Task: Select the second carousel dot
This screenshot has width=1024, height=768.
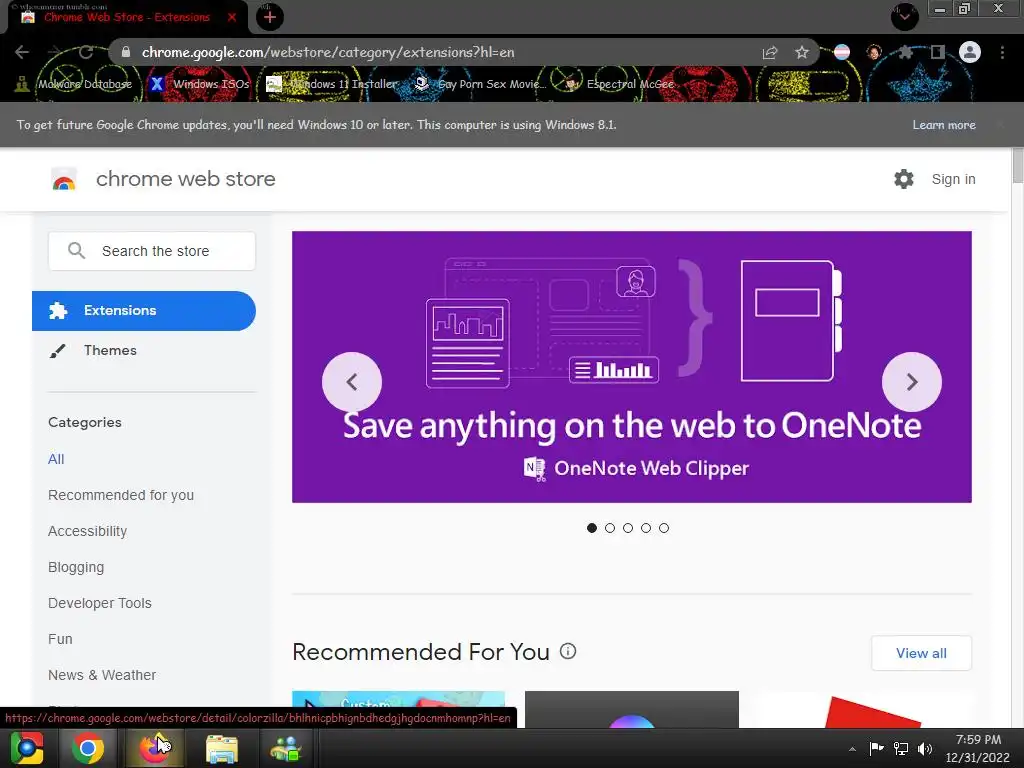Action: pyautogui.click(x=610, y=528)
